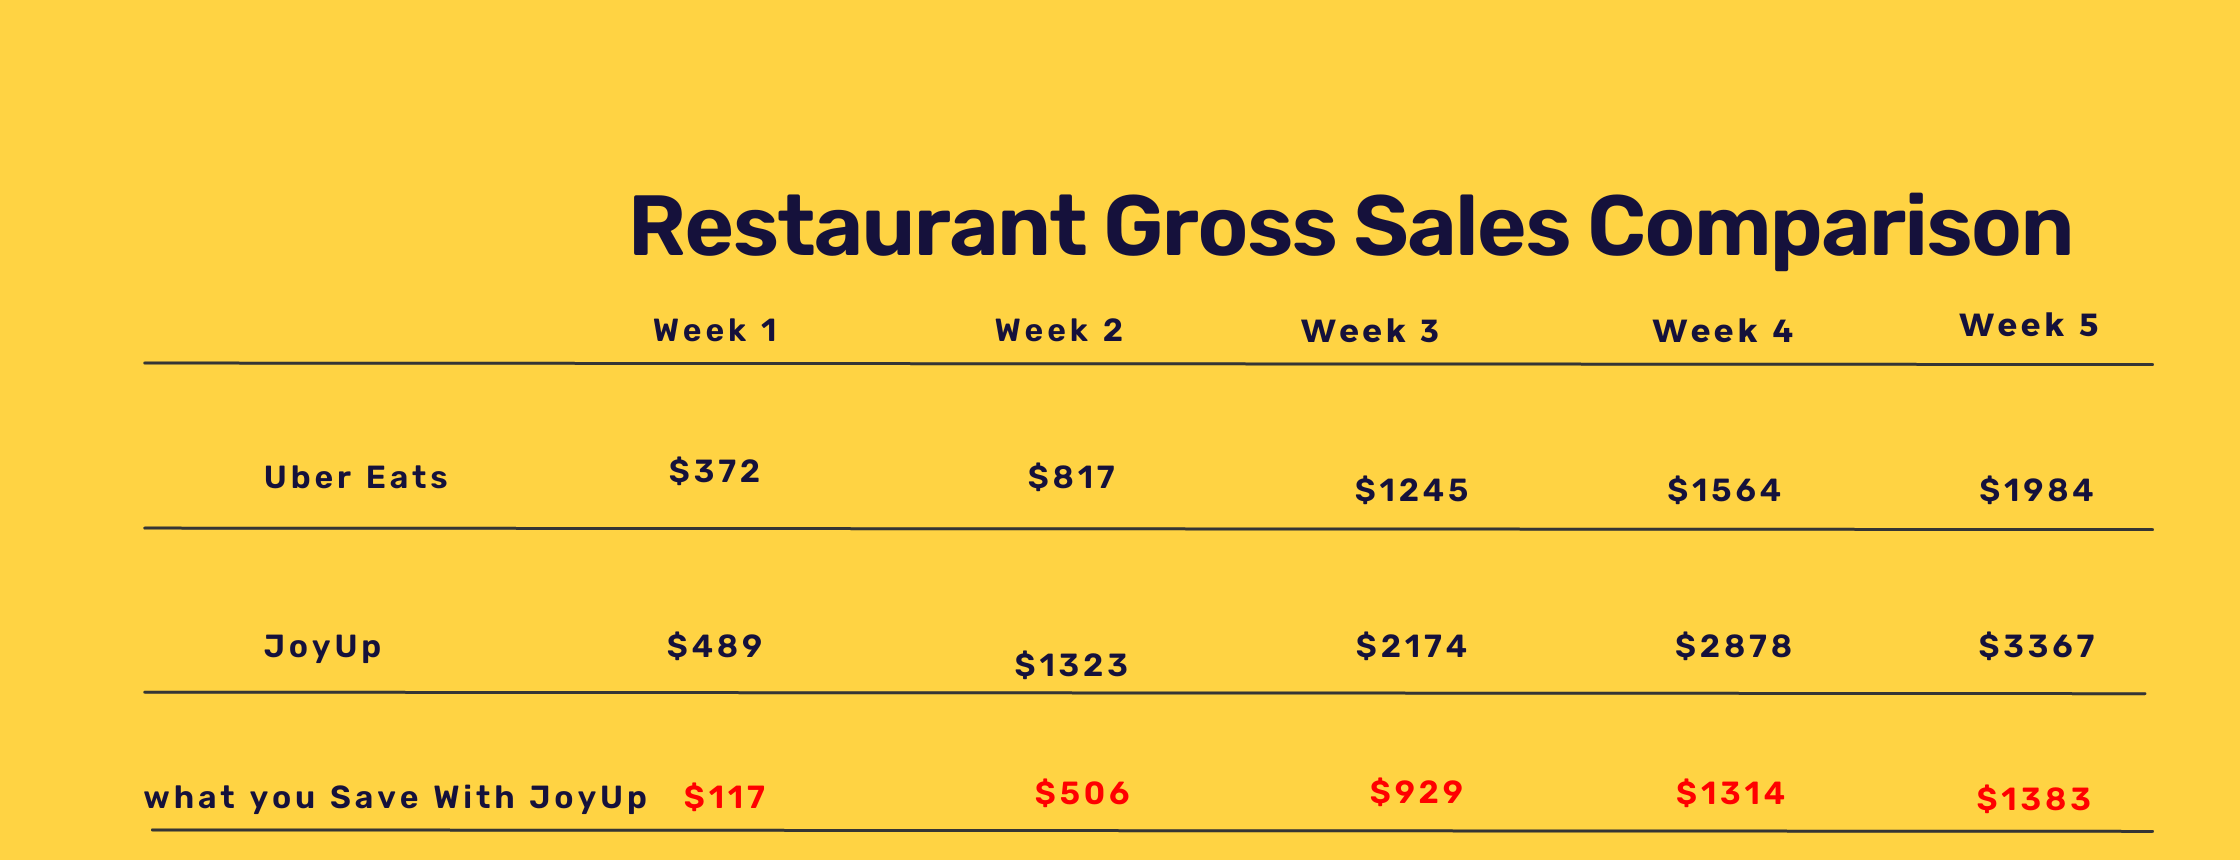
Task: Click the what you Save With JoyUp label
Action: [396, 798]
